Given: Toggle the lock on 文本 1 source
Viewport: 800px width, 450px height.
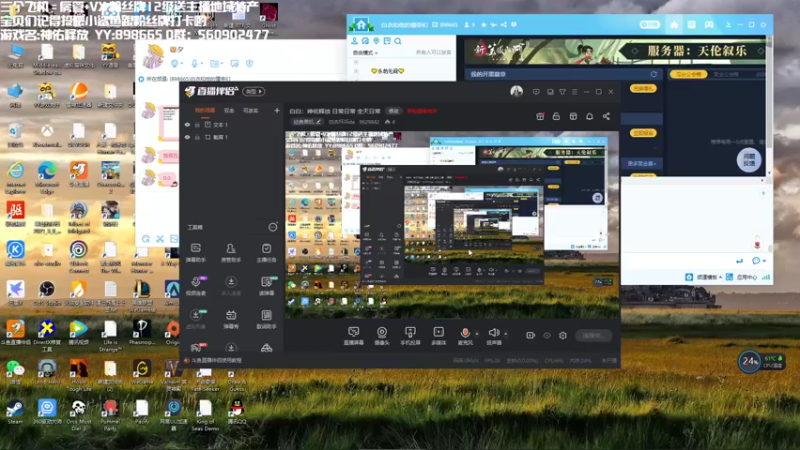Looking at the screenshot, I should [x=197, y=124].
